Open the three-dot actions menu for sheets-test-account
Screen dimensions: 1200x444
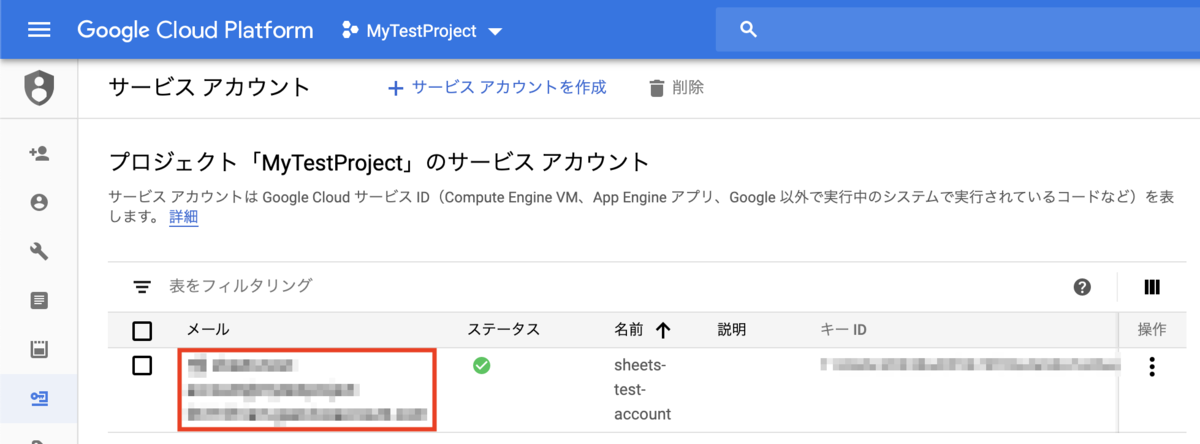[1152, 367]
